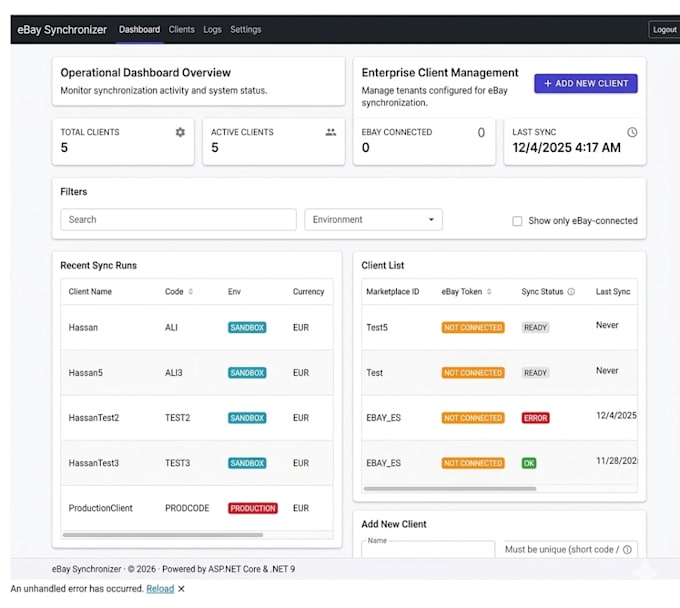The image size is (680, 608).
Task: Click the people icon in Active Clients card
Action: (x=330, y=132)
